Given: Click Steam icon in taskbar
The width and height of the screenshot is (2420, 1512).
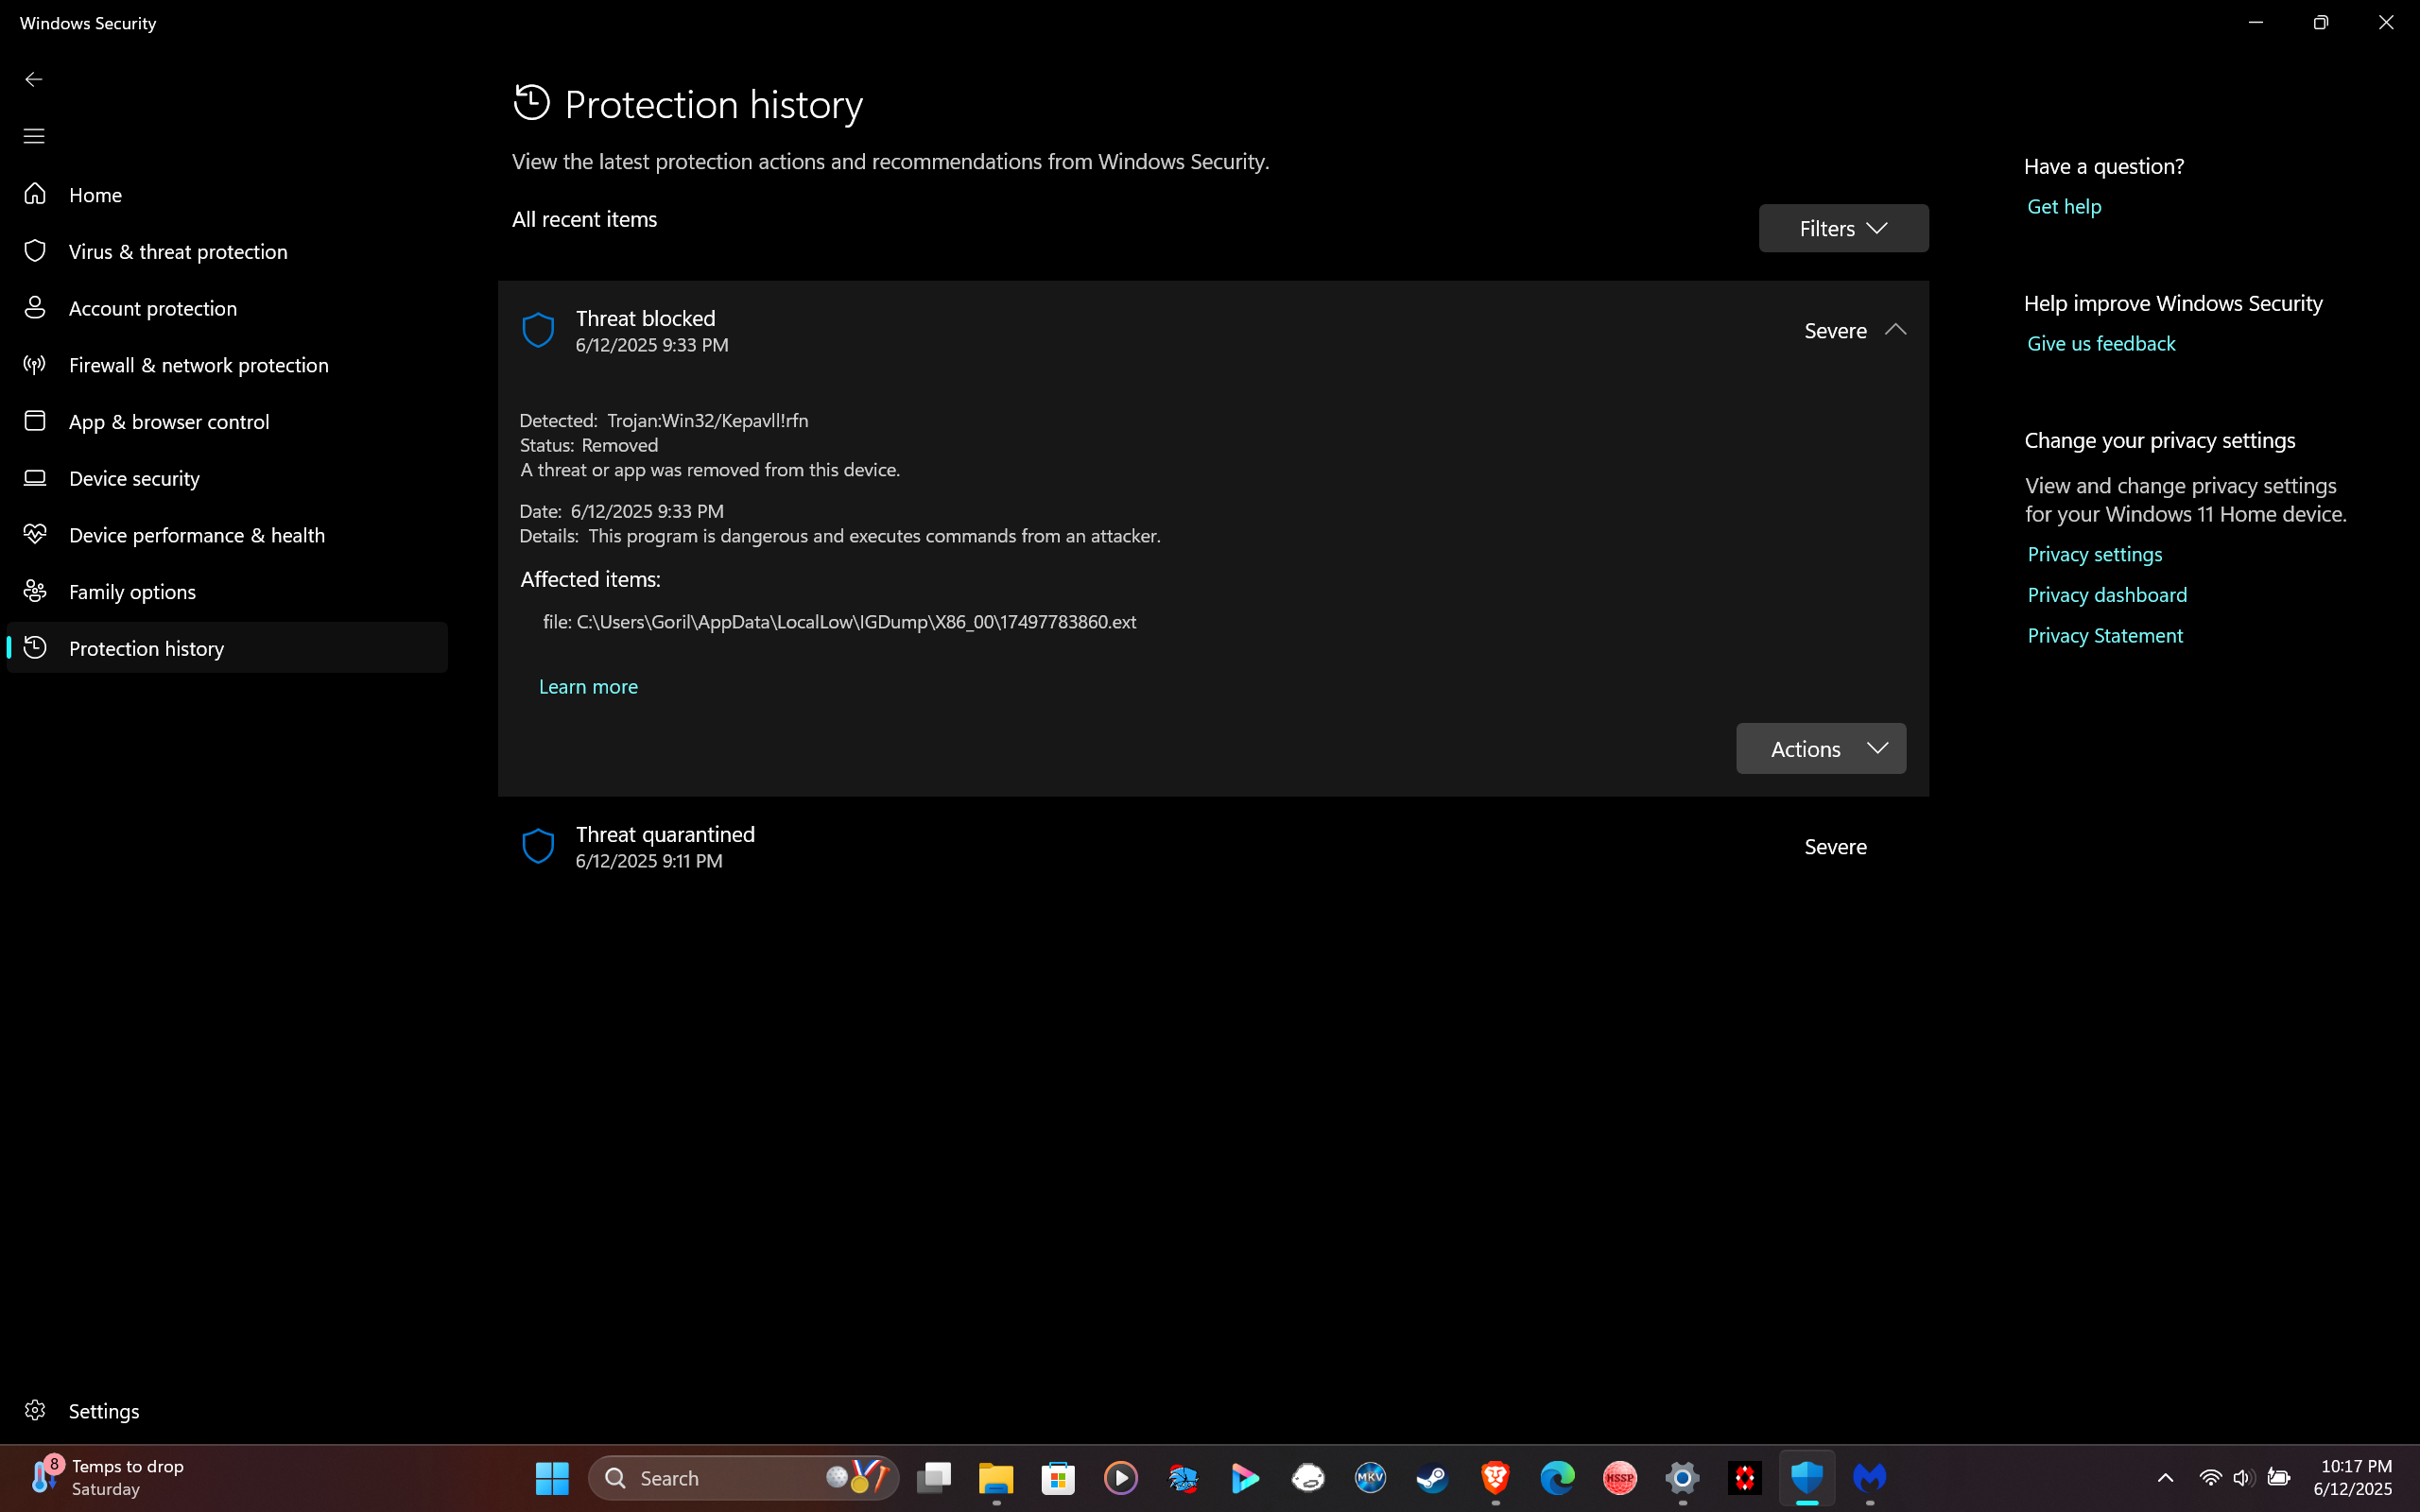Looking at the screenshot, I should click(1432, 1477).
